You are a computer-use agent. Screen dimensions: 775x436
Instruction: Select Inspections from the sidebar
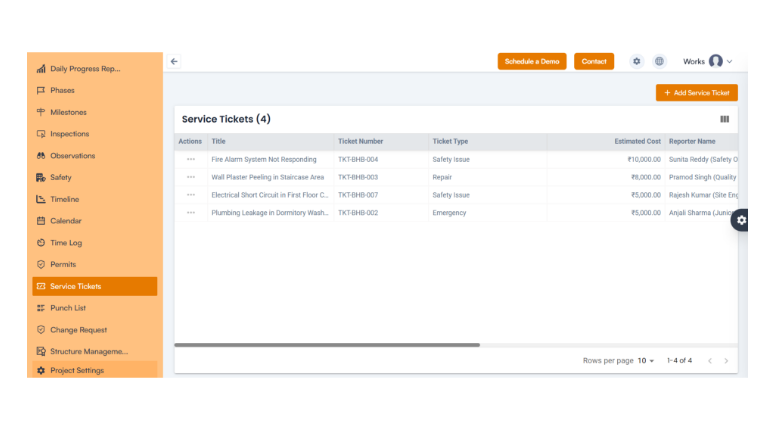click(69, 134)
